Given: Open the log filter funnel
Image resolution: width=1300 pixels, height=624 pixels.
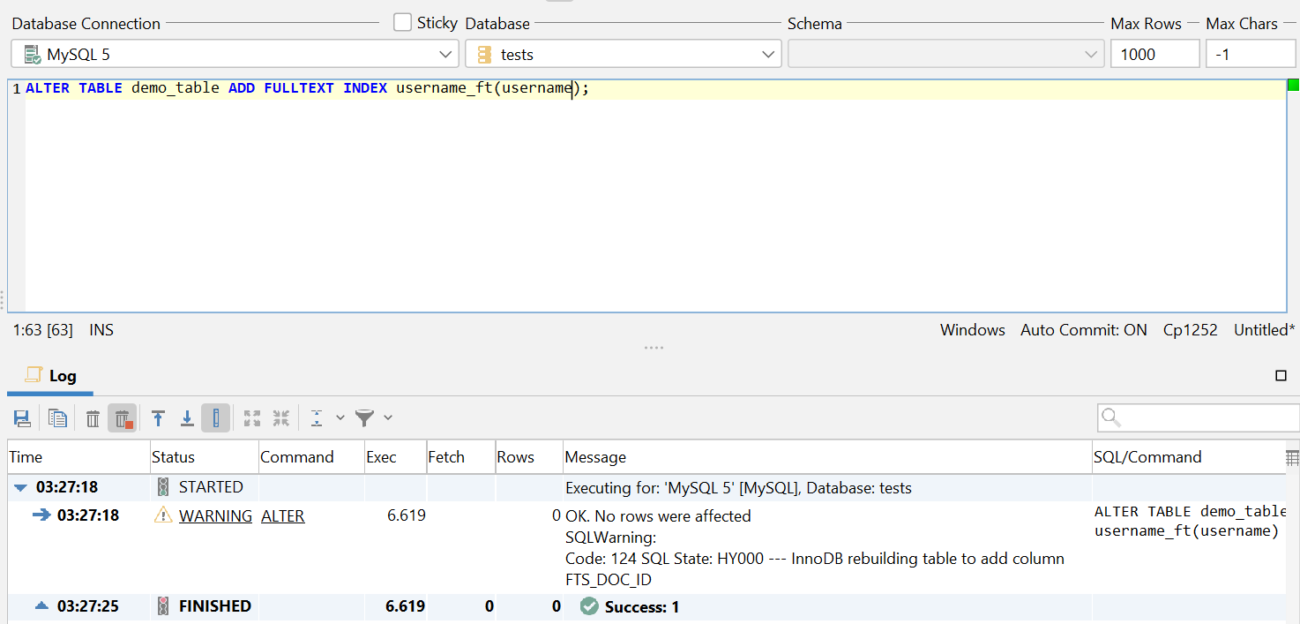Looking at the screenshot, I should pyautogui.click(x=363, y=417).
